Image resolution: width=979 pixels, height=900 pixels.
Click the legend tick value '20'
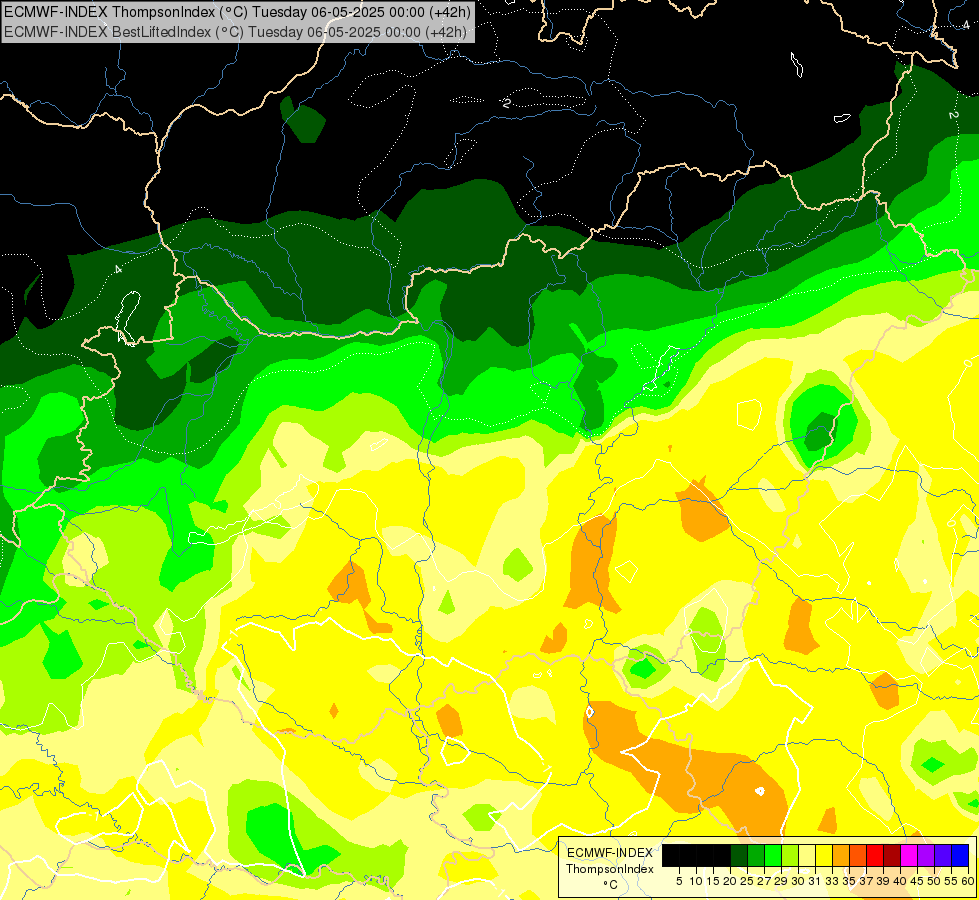click(x=729, y=881)
